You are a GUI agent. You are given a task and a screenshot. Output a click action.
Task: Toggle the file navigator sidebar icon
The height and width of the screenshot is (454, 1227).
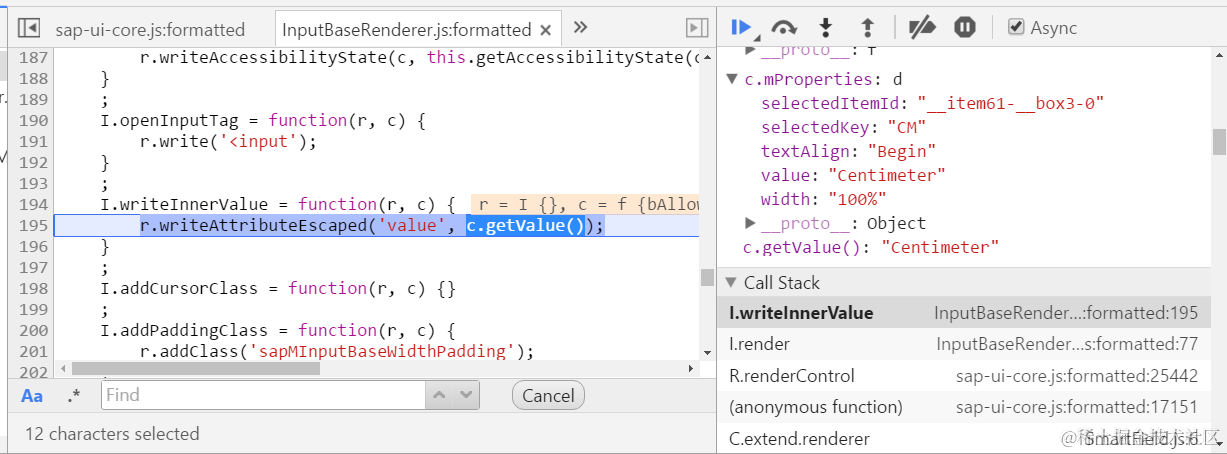point(29,28)
